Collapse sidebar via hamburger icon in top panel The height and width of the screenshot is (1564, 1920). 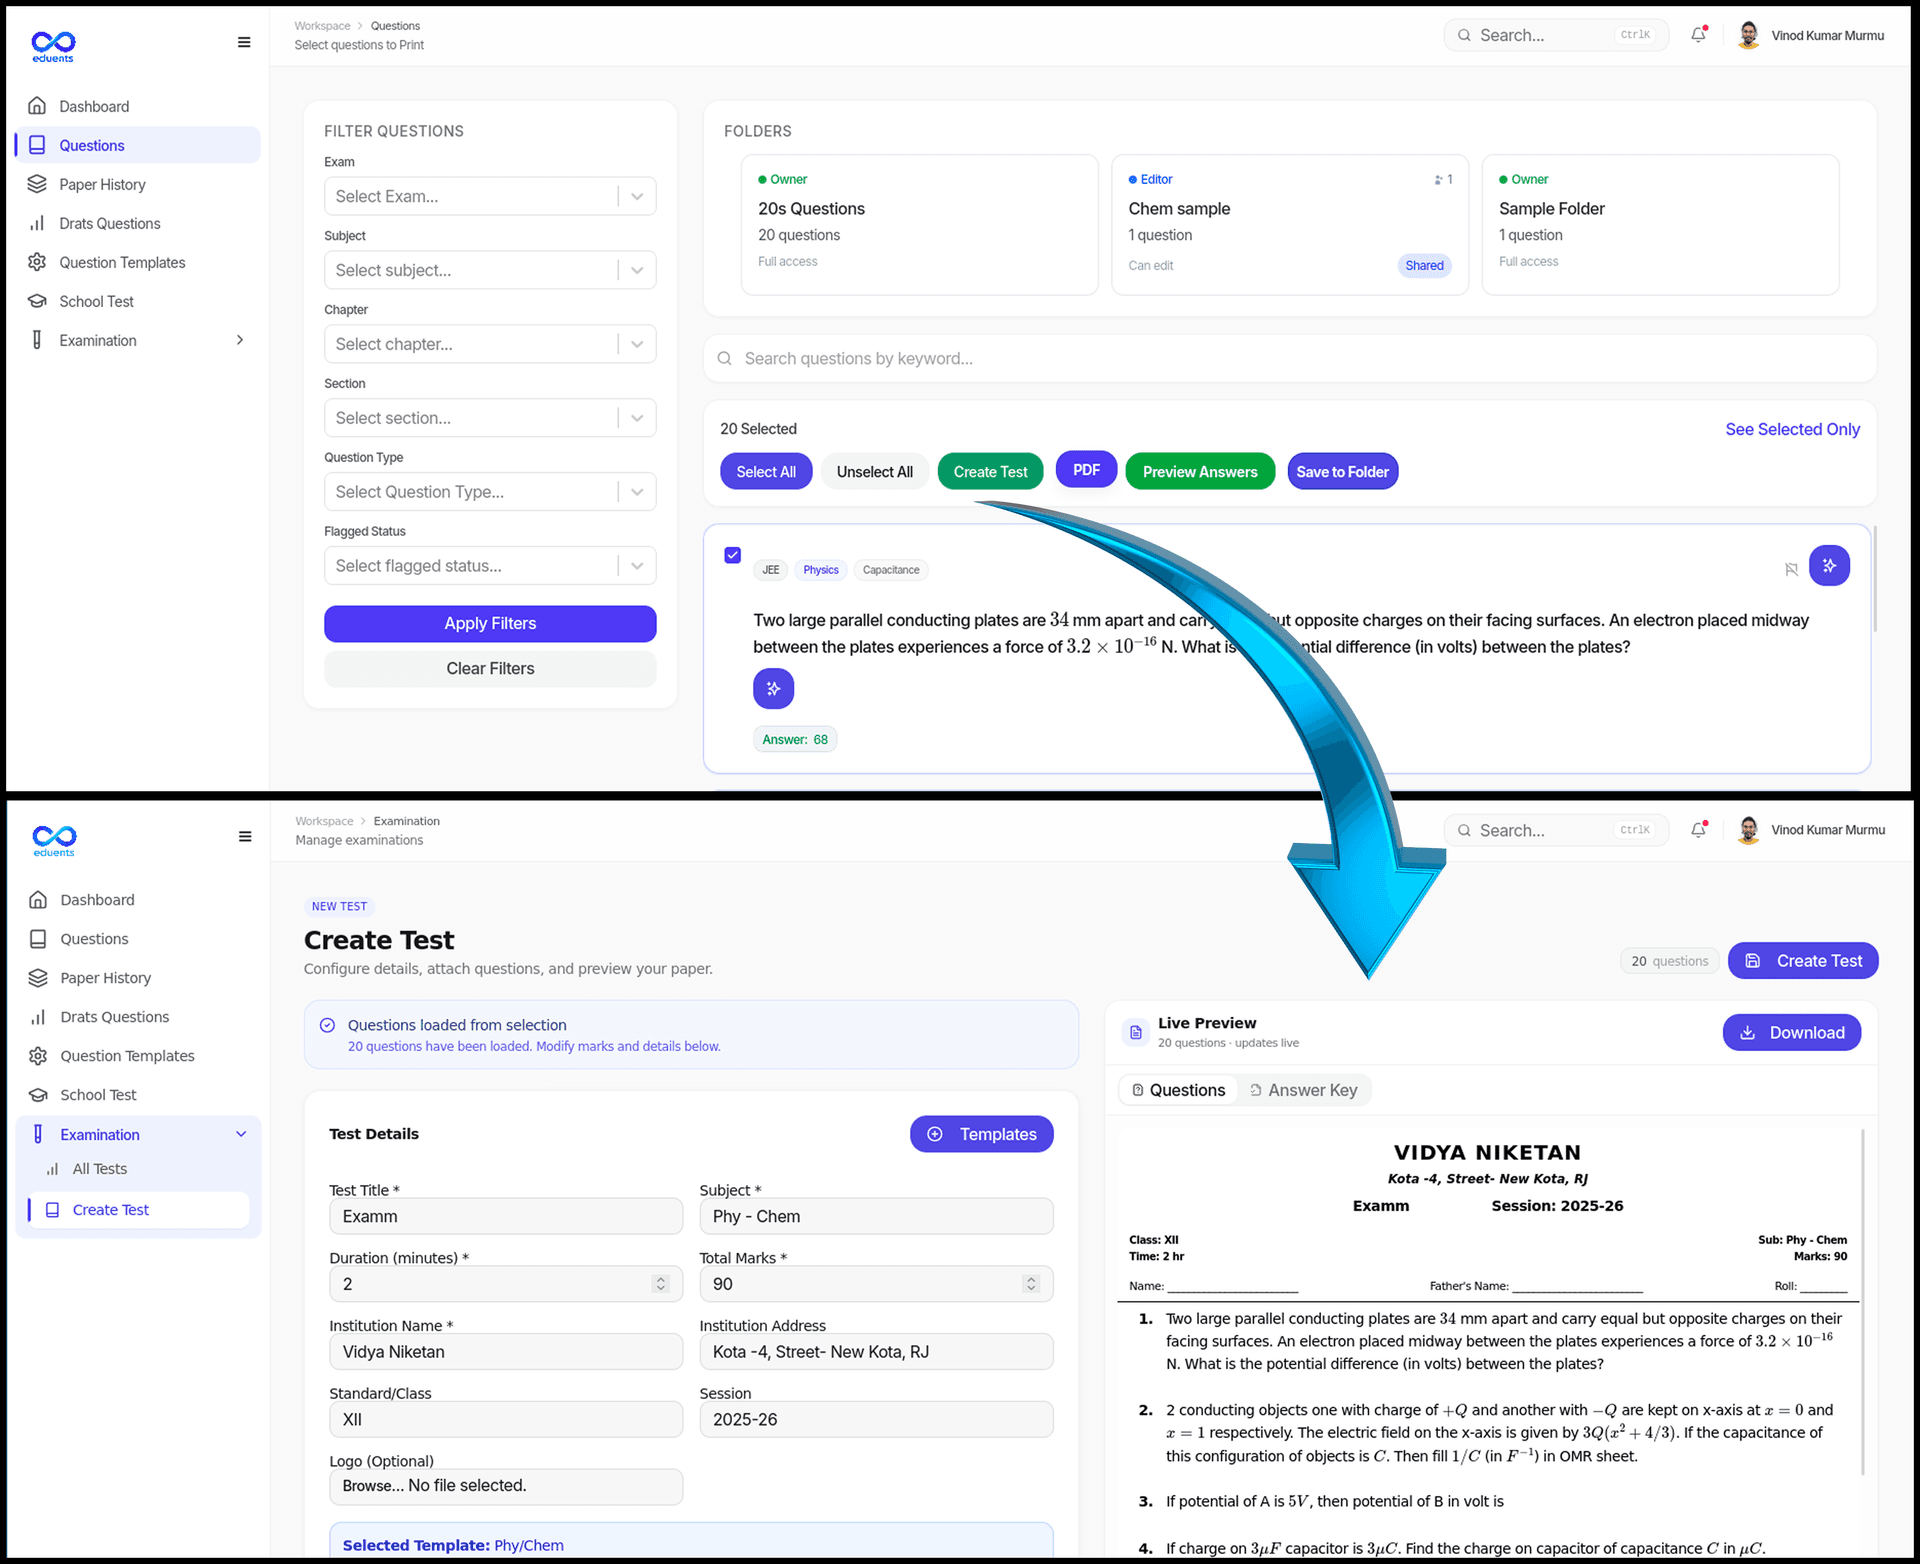point(244,42)
